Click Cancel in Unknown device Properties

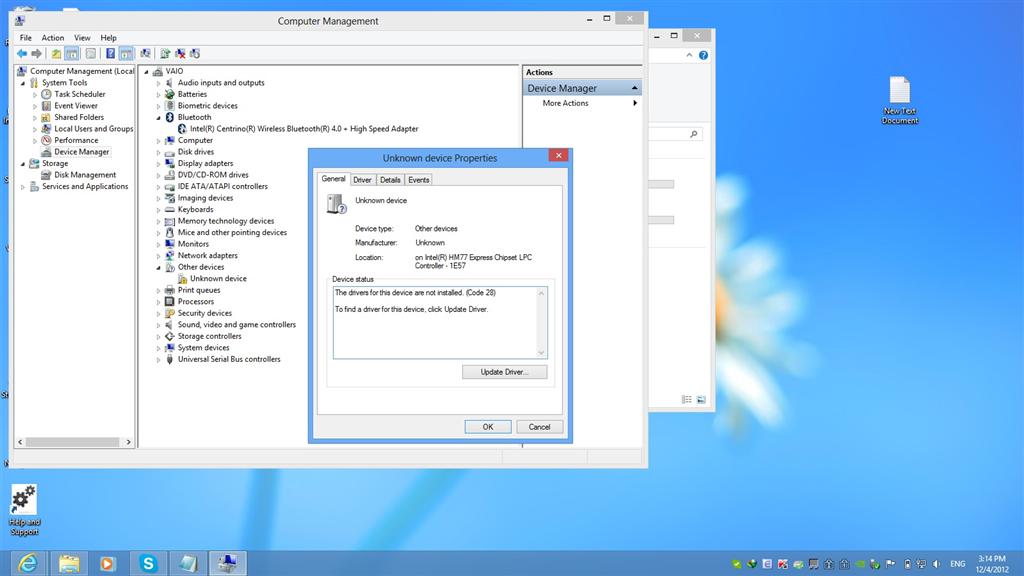point(539,427)
